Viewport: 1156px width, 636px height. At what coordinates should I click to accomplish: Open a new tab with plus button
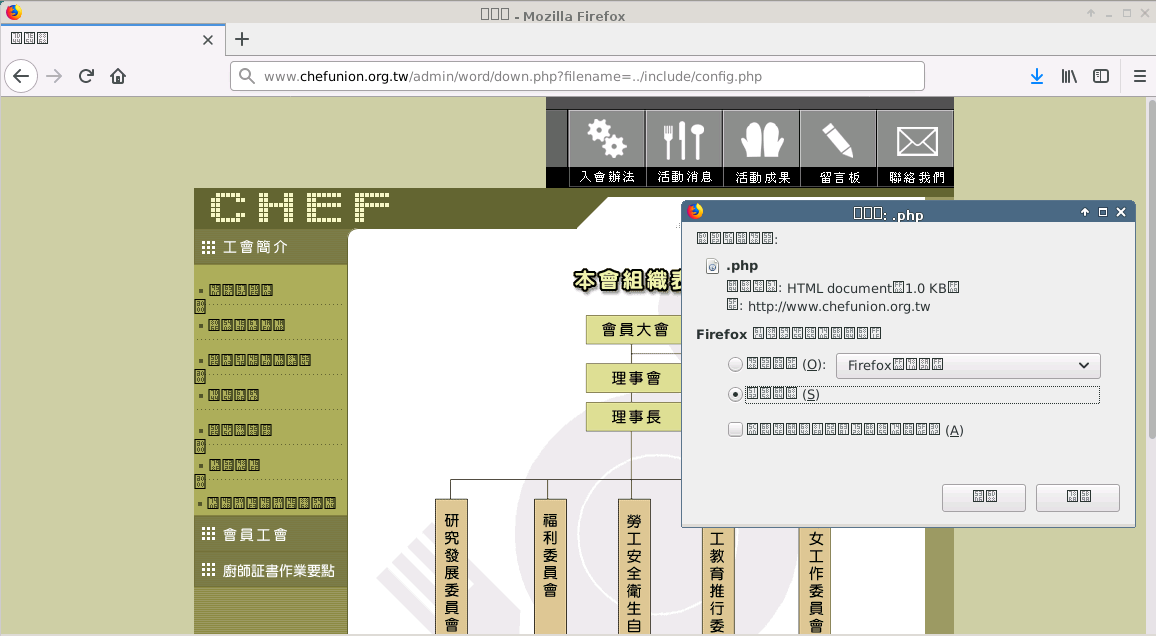point(242,39)
